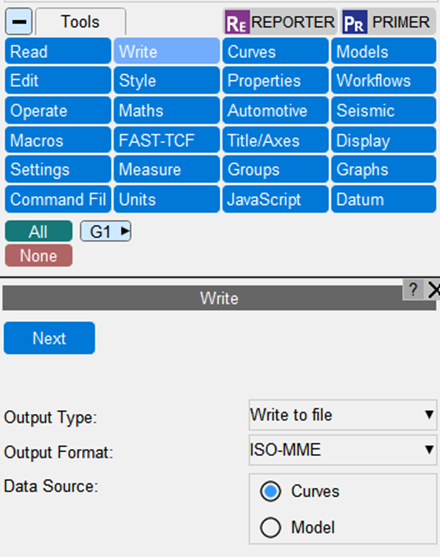Open help for the Write panel
The width and height of the screenshot is (440, 557).
click(413, 290)
